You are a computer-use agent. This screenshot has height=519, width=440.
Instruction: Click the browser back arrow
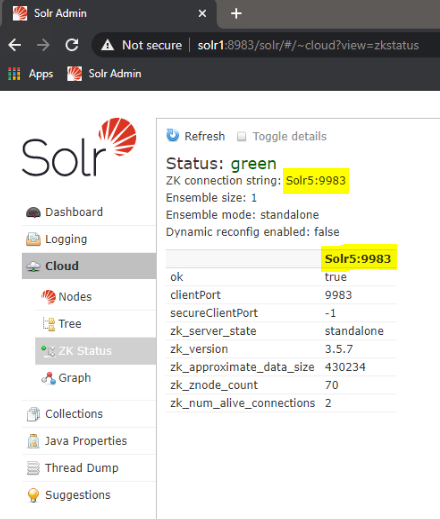pyautogui.click(x=15, y=45)
